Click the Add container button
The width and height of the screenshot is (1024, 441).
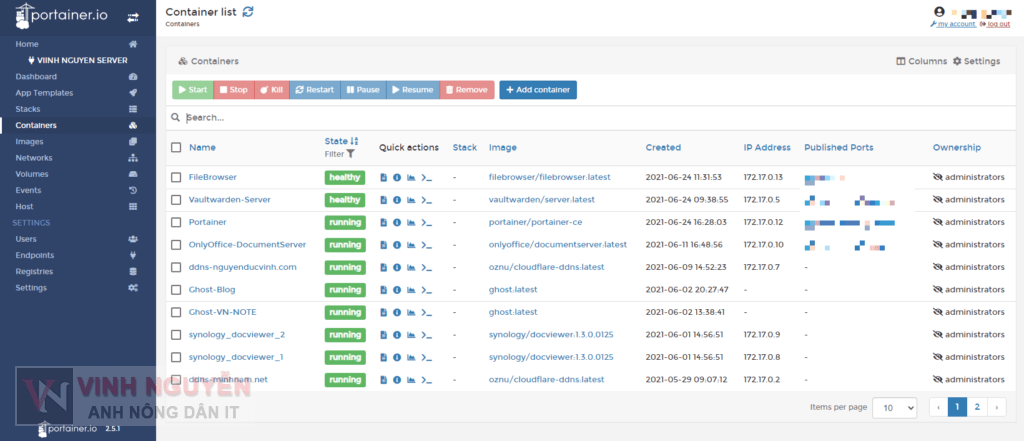(x=538, y=90)
